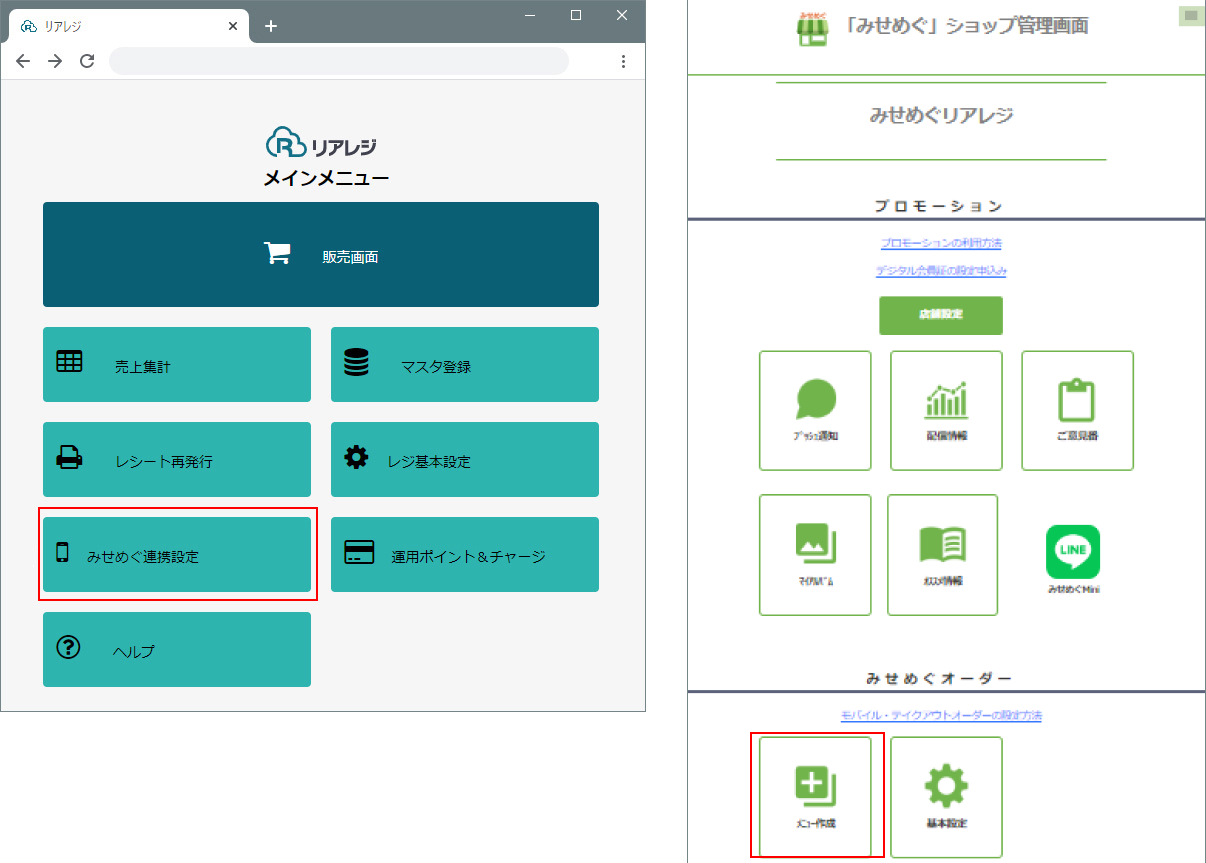Open the 販売画面 cart tile
Screen dimensions: 1206x863
click(321, 255)
